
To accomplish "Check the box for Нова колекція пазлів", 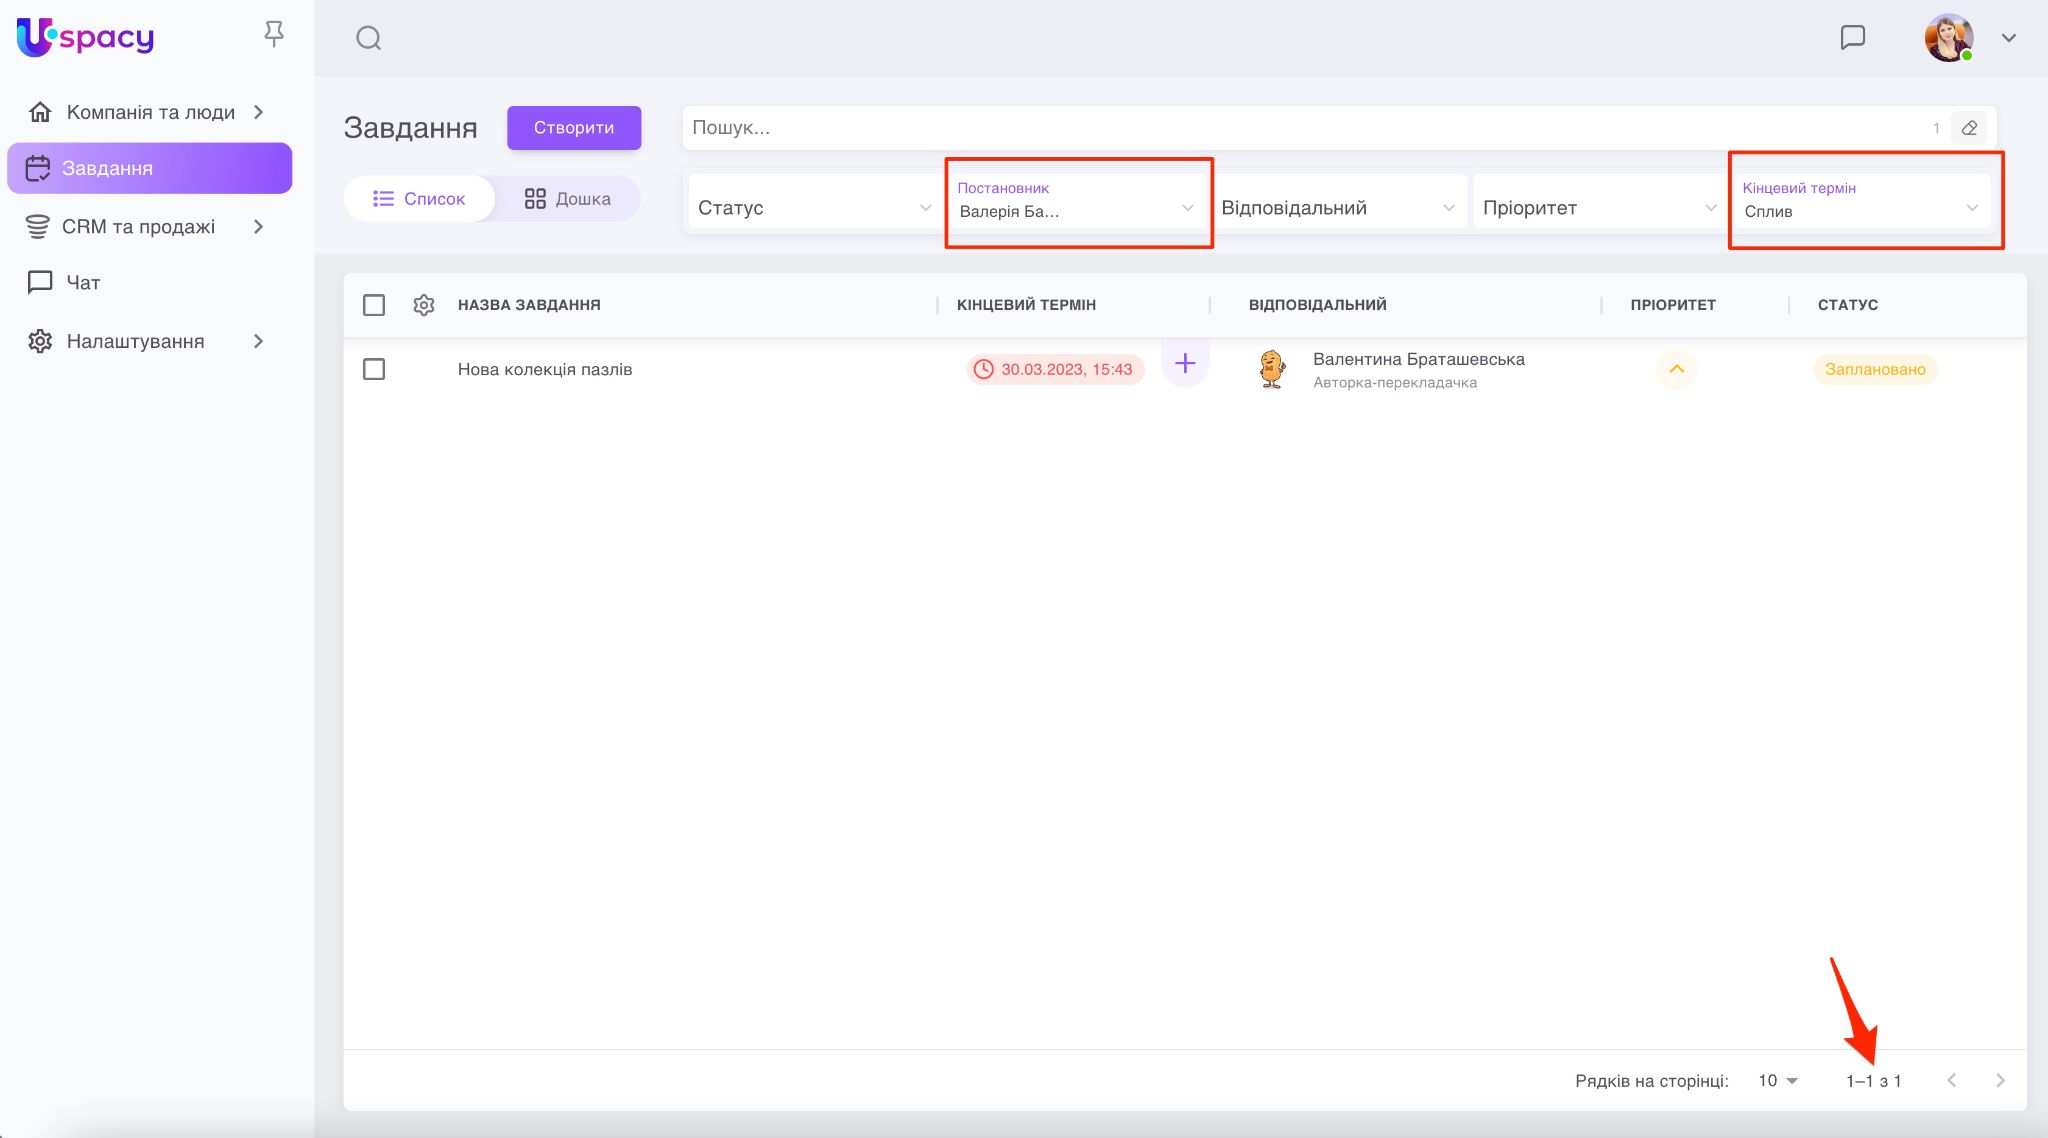I will pyautogui.click(x=374, y=369).
